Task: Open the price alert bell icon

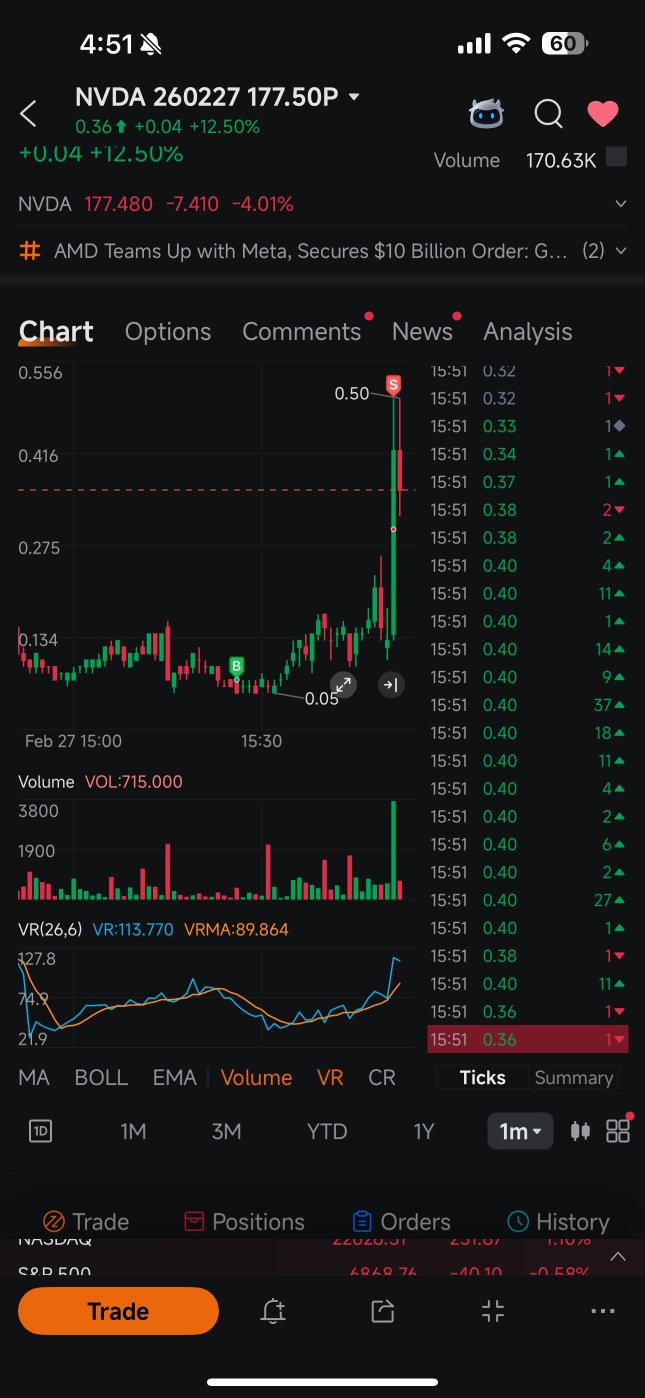Action: 273,1312
